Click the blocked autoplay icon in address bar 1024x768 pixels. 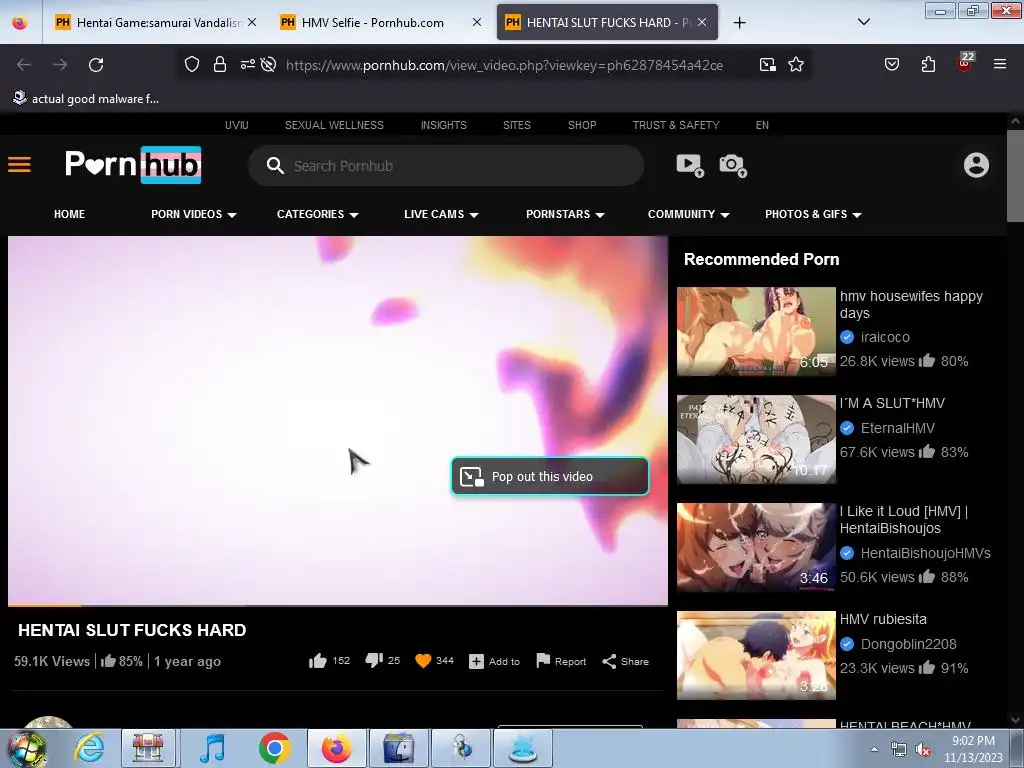click(268, 65)
